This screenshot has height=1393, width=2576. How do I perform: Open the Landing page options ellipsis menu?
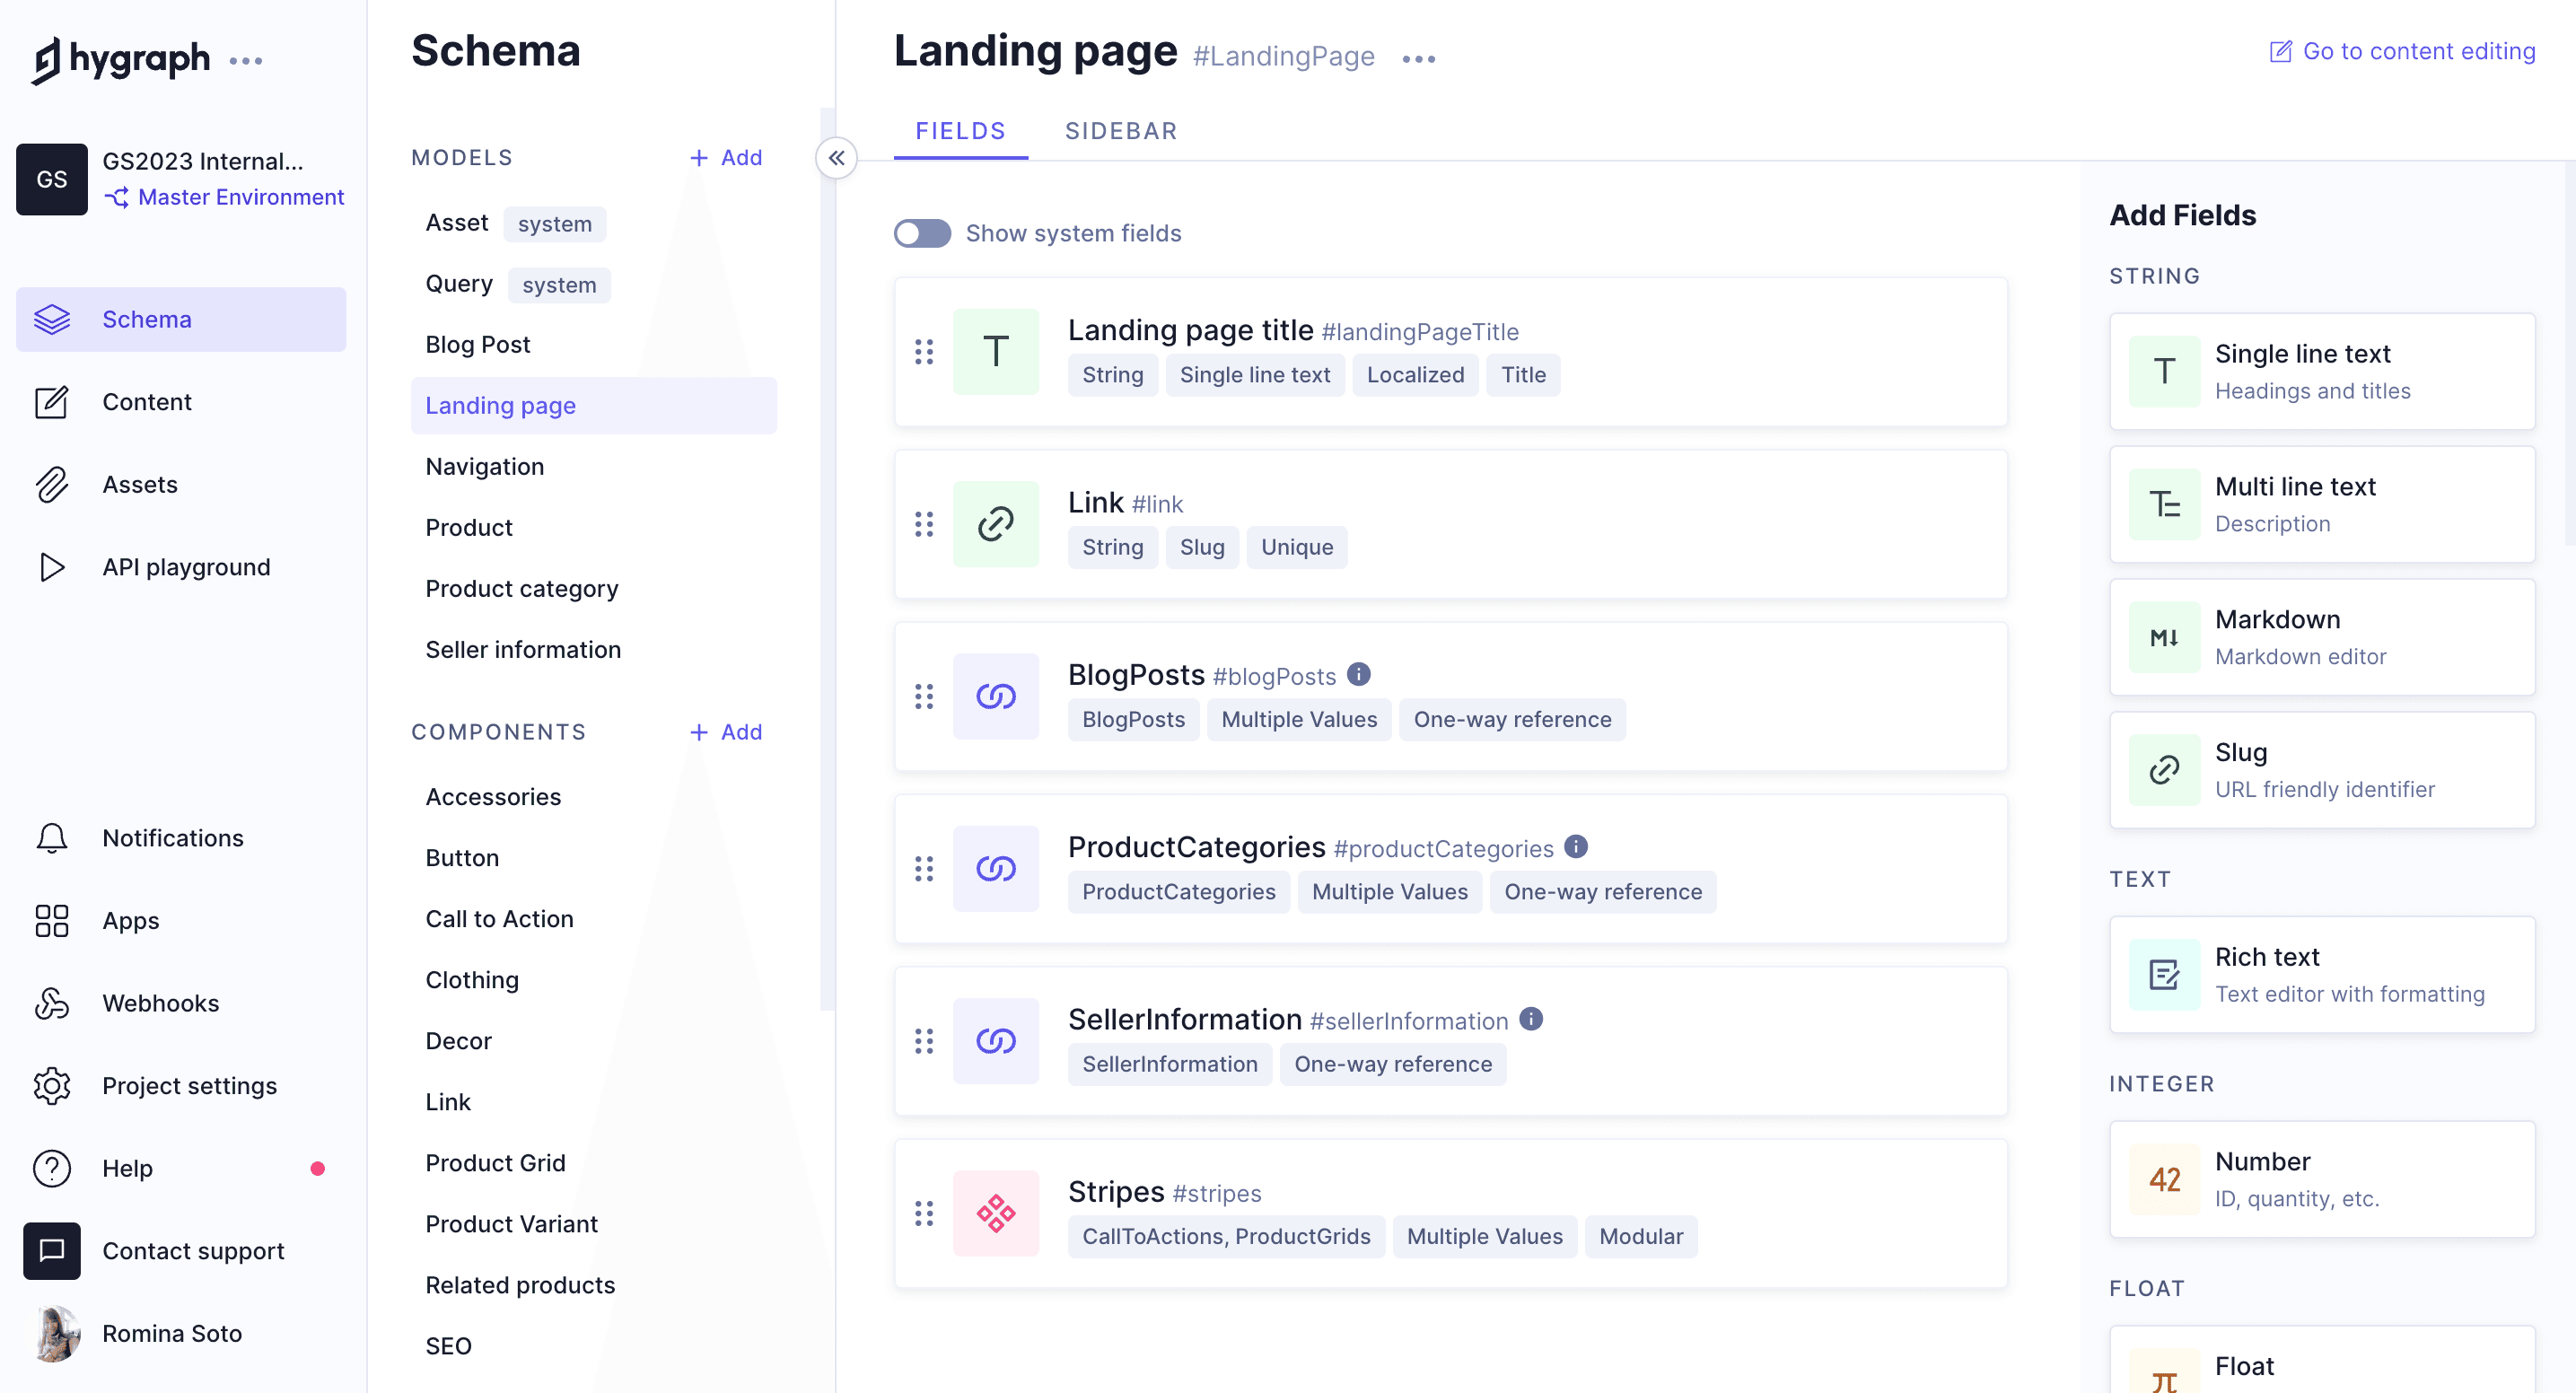point(1418,57)
